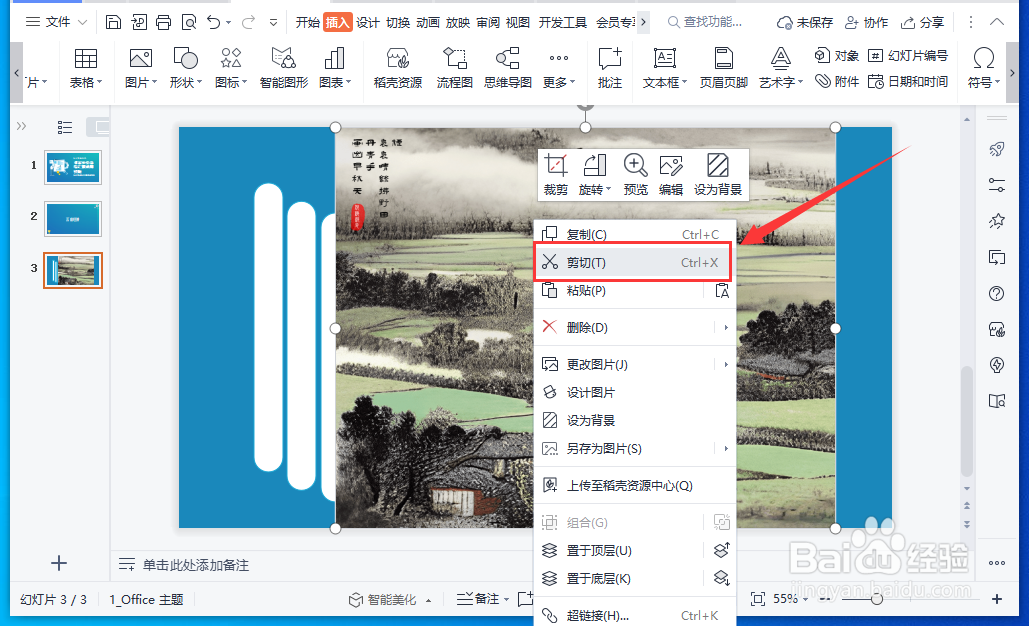Click the star icon in right sidebar
Viewport: 1029px width, 626px height.
(996, 221)
